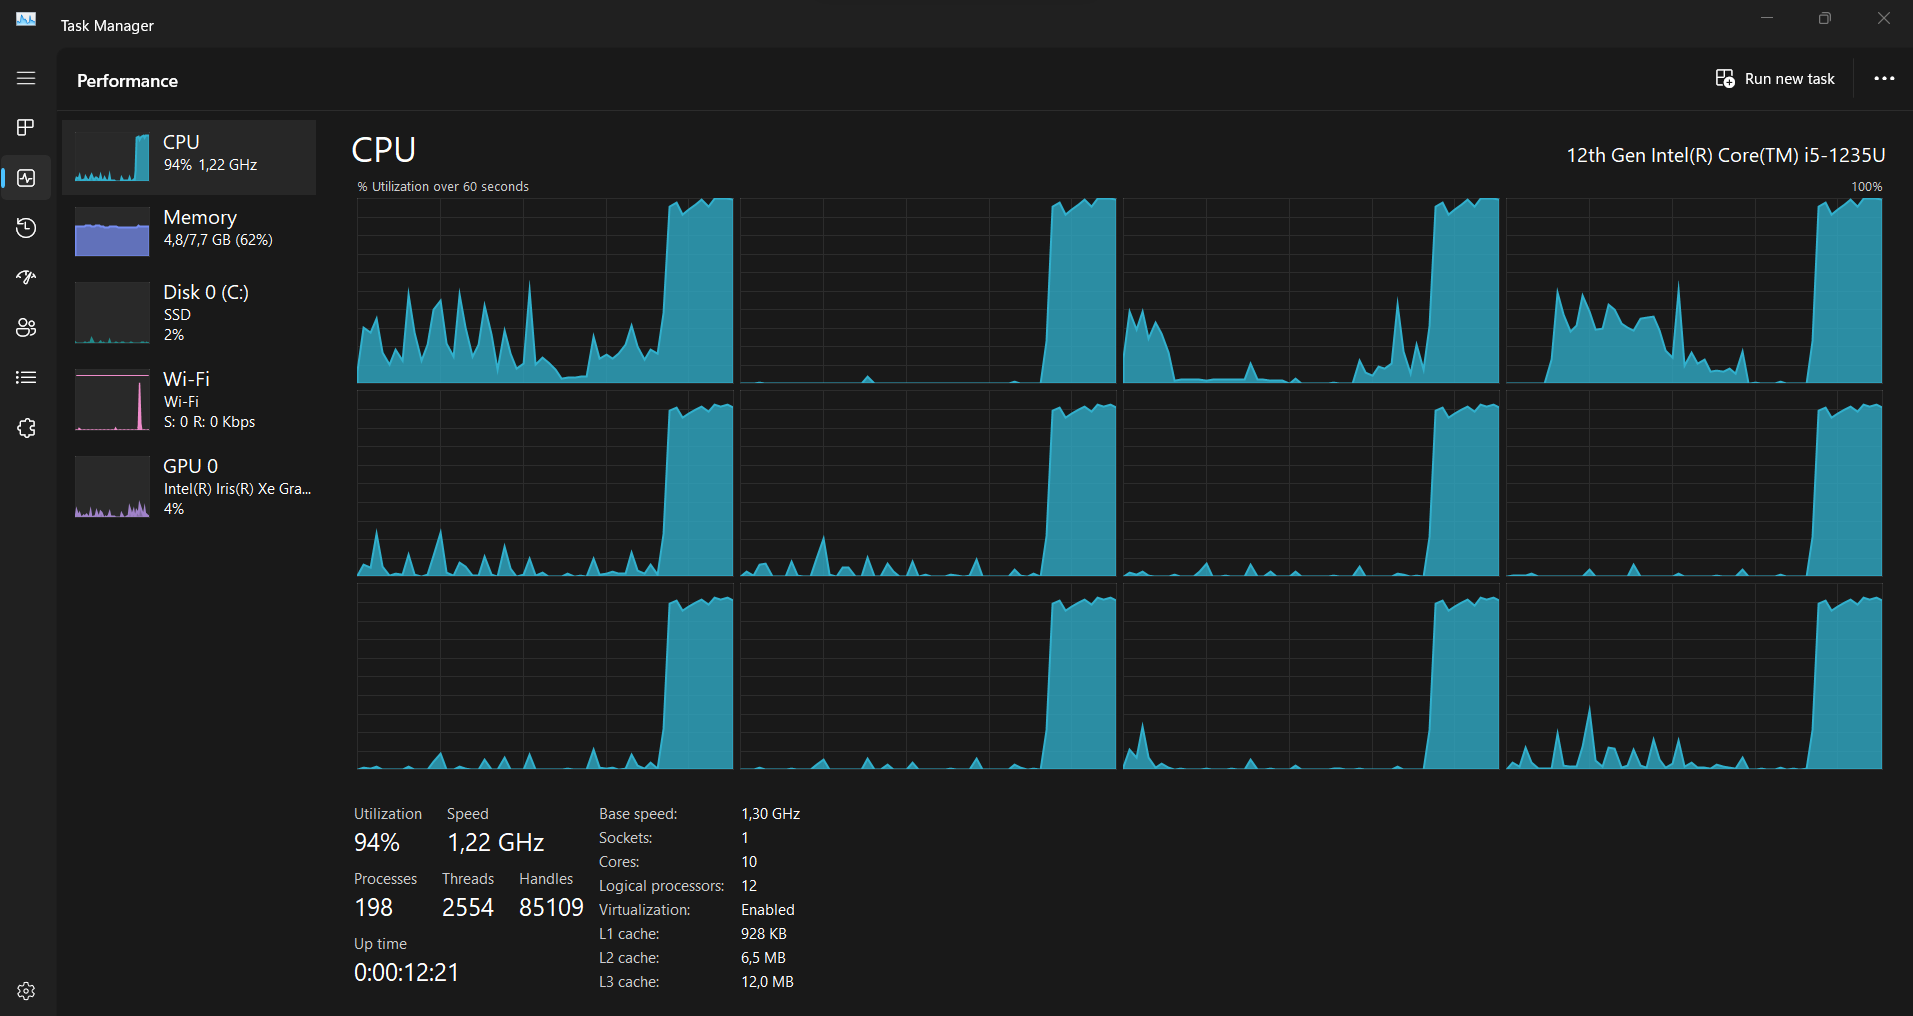Open Task Manager settings gear
Image resolution: width=1913 pixels, height=1016 pixels.
click(x=26, y=990)
